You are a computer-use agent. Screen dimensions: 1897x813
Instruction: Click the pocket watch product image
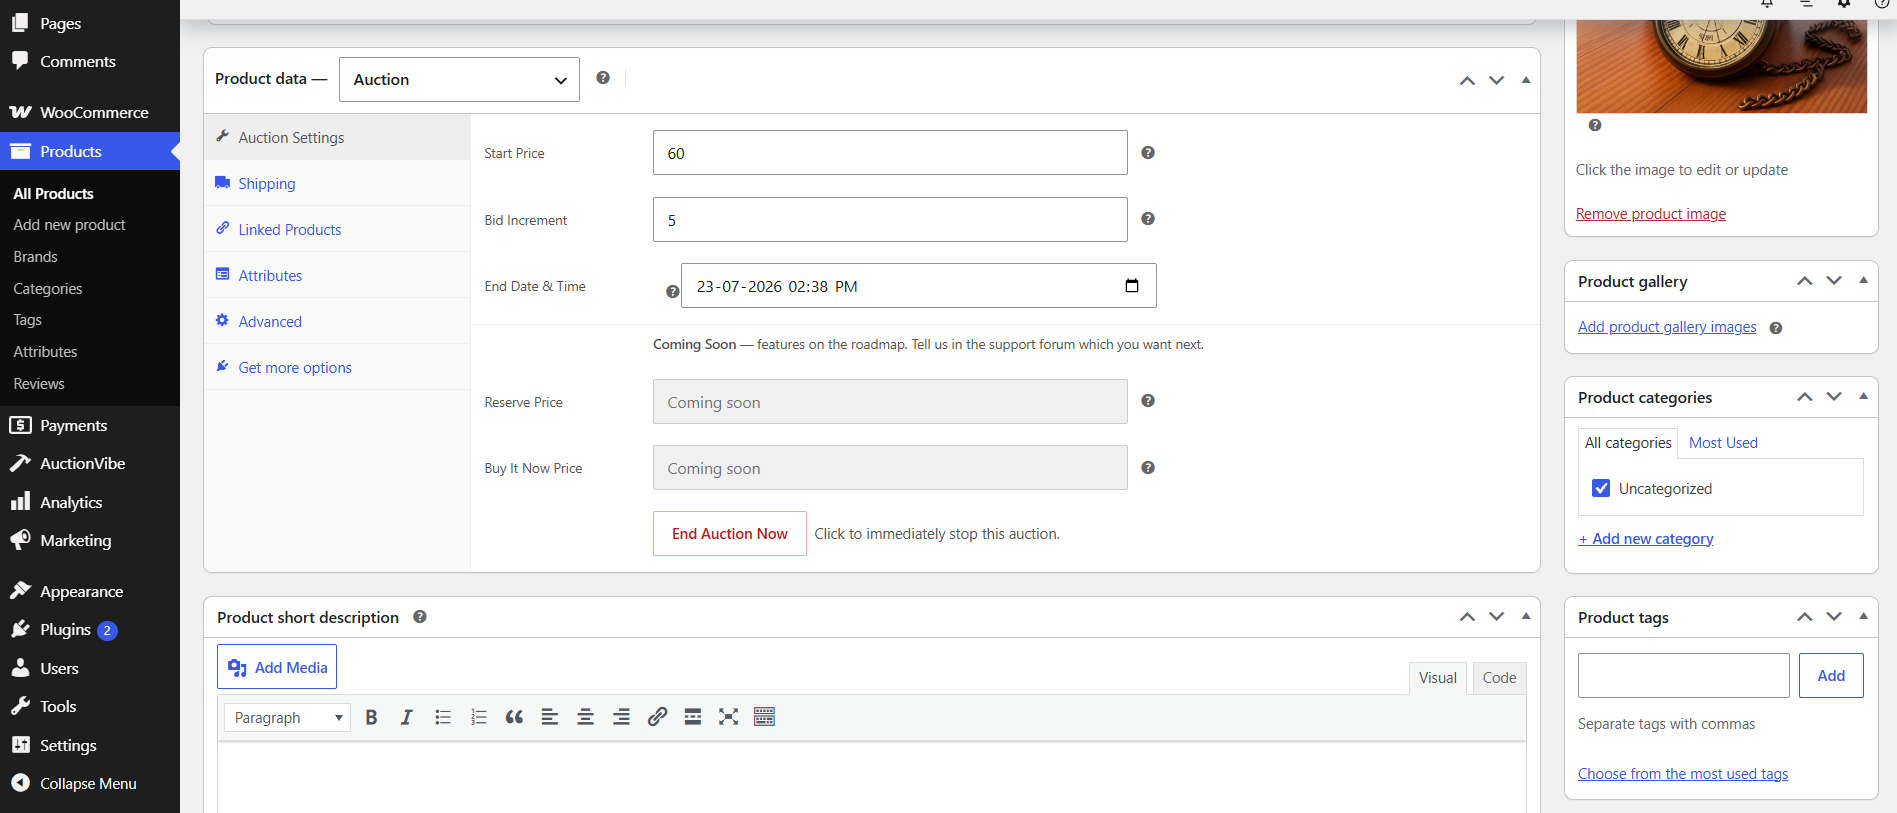pyautogui.click(x=1722, y=65)
